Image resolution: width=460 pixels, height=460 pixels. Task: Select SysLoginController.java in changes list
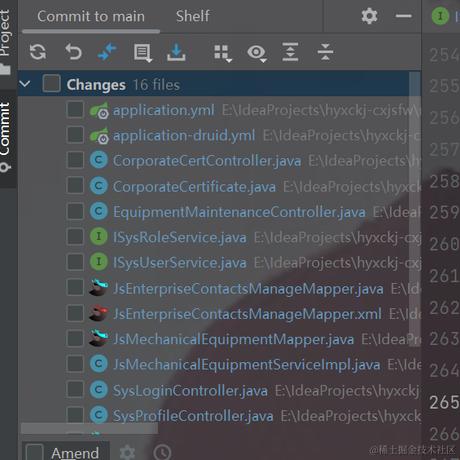pos(190,390)
